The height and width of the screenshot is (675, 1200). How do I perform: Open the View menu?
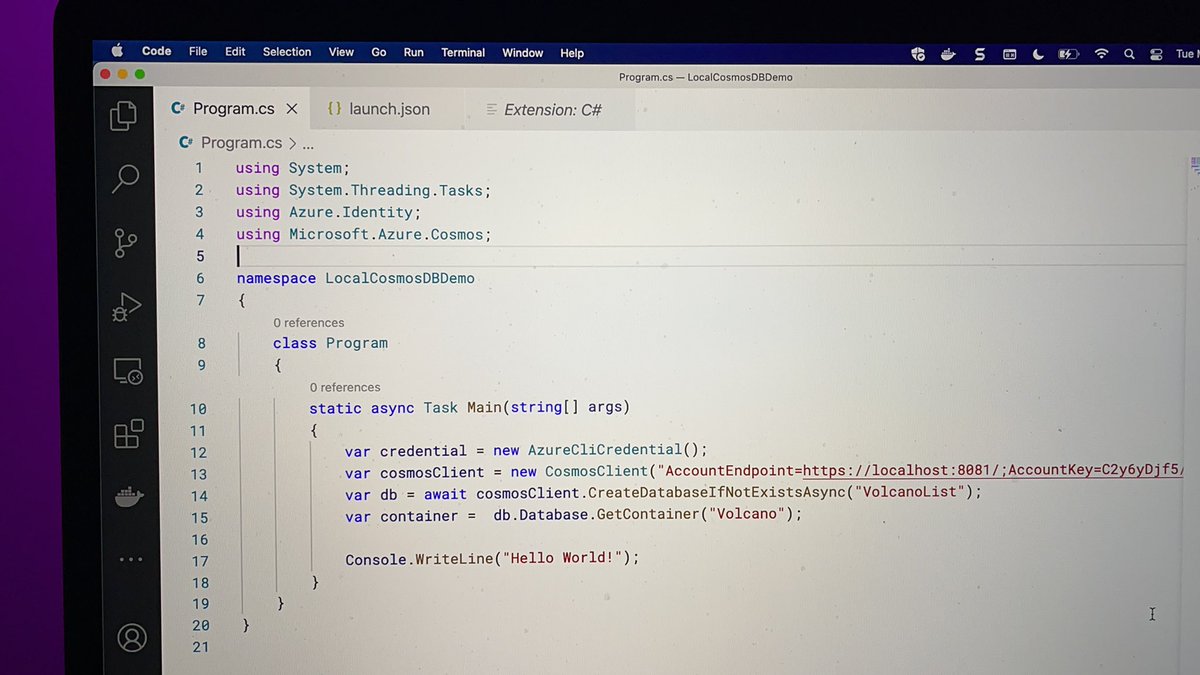pos(341,52)
